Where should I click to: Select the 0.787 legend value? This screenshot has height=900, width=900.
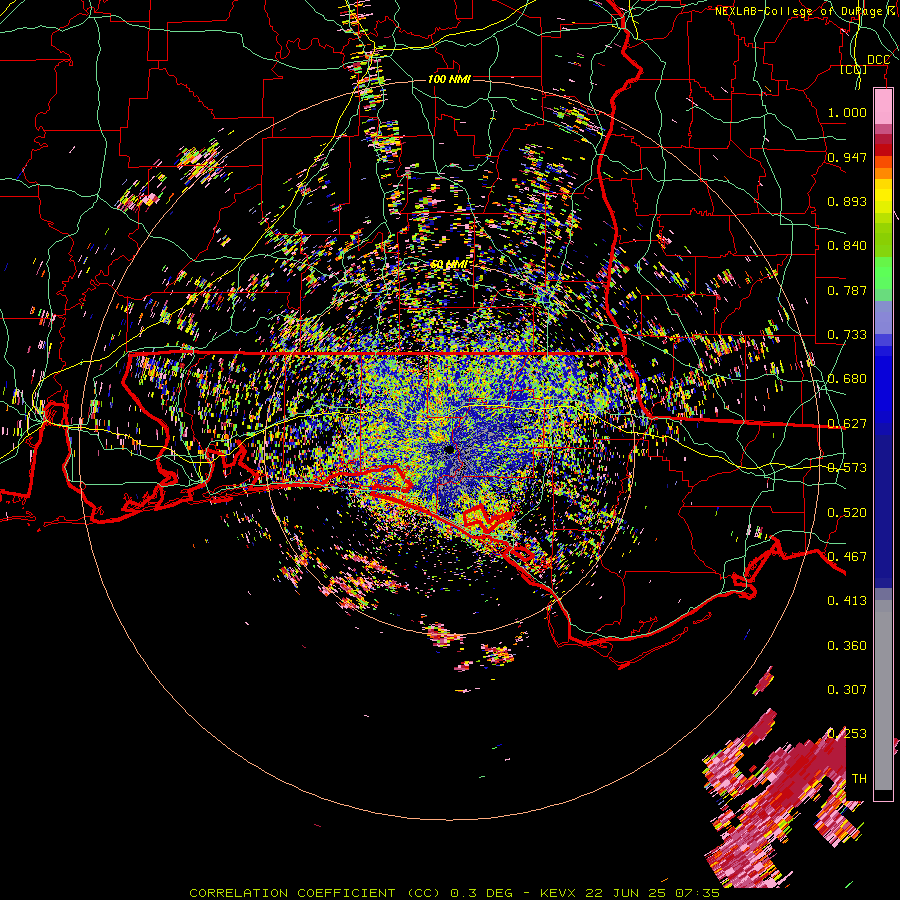pyautogui.click(x=847, y=290)
